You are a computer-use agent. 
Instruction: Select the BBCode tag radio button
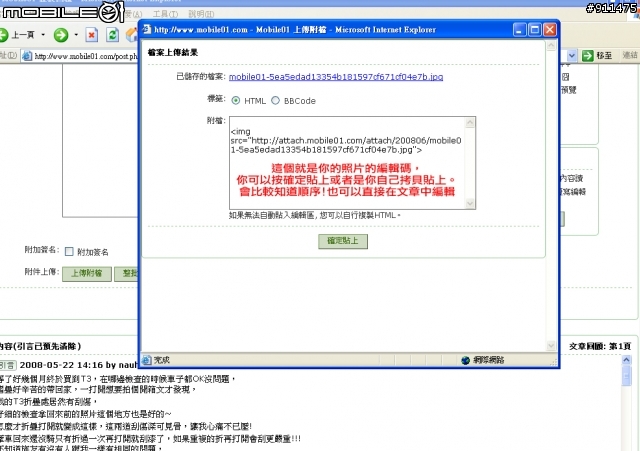276,100
